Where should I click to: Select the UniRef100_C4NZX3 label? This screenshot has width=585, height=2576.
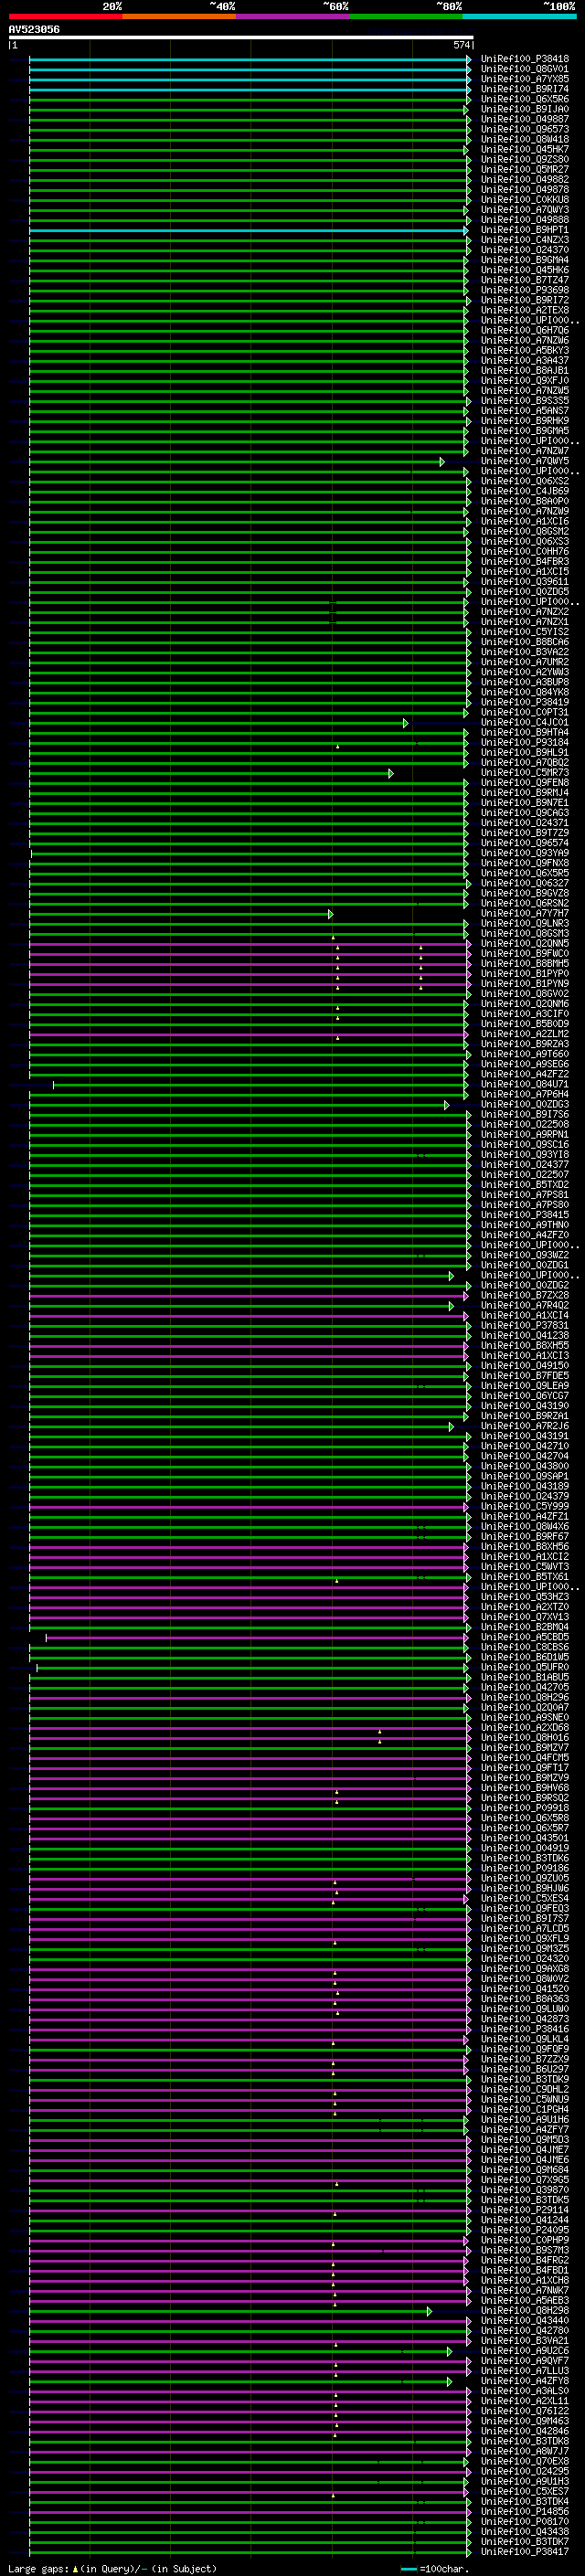524,240
